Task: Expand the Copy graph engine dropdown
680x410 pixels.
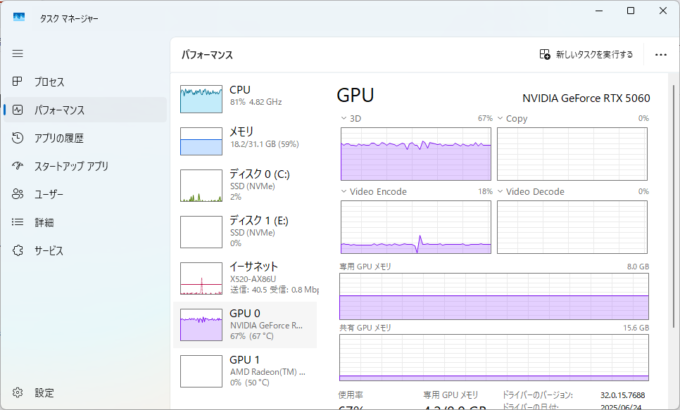Action: [501, 118]
